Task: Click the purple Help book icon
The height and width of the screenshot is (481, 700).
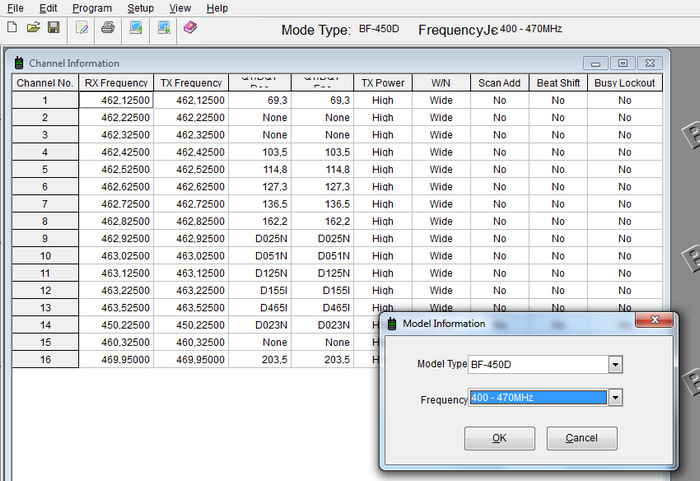Action: 190,27
